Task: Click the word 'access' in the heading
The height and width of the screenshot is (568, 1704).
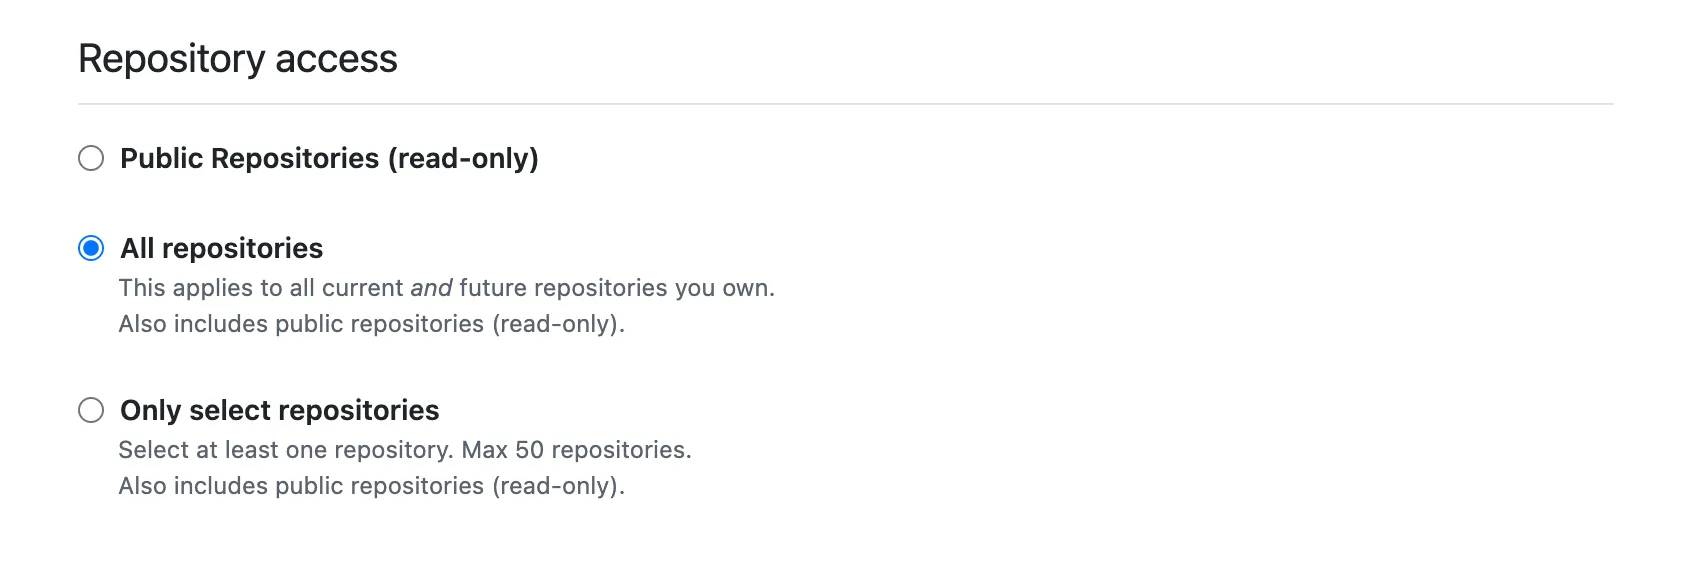Action: 336,59
